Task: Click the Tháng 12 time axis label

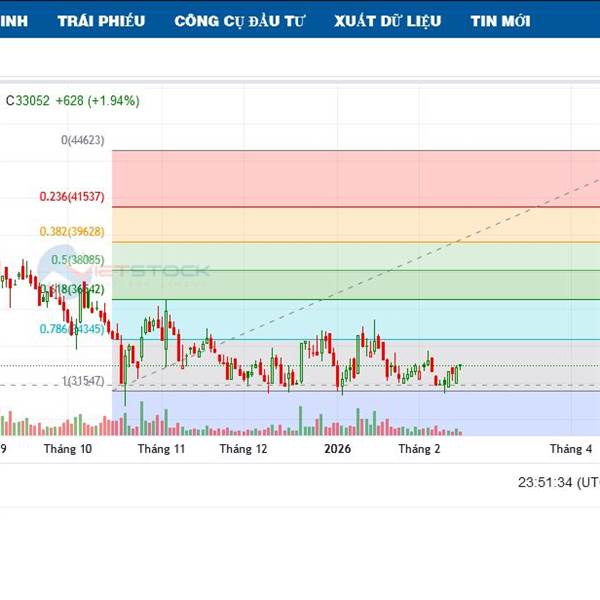Action: coord(244,450)
